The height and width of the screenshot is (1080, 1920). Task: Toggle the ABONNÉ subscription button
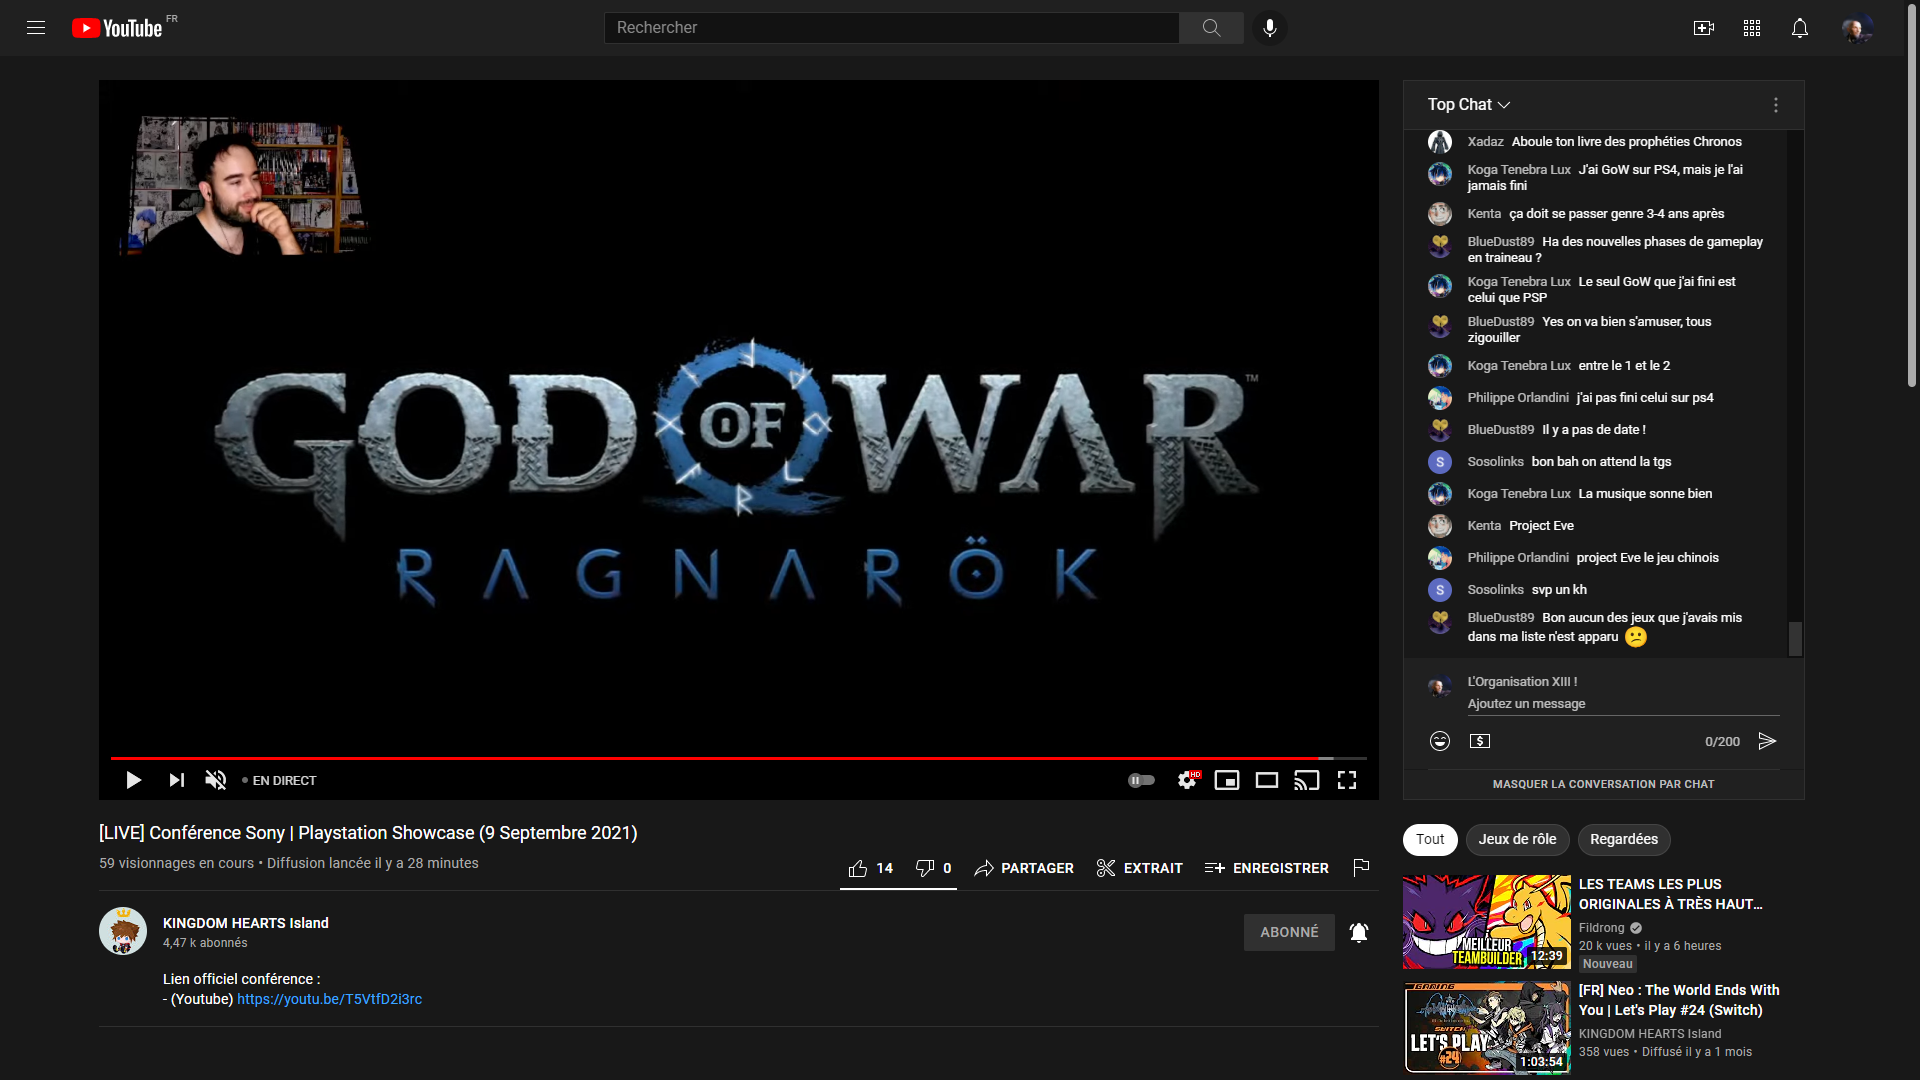coord(1289,932)
